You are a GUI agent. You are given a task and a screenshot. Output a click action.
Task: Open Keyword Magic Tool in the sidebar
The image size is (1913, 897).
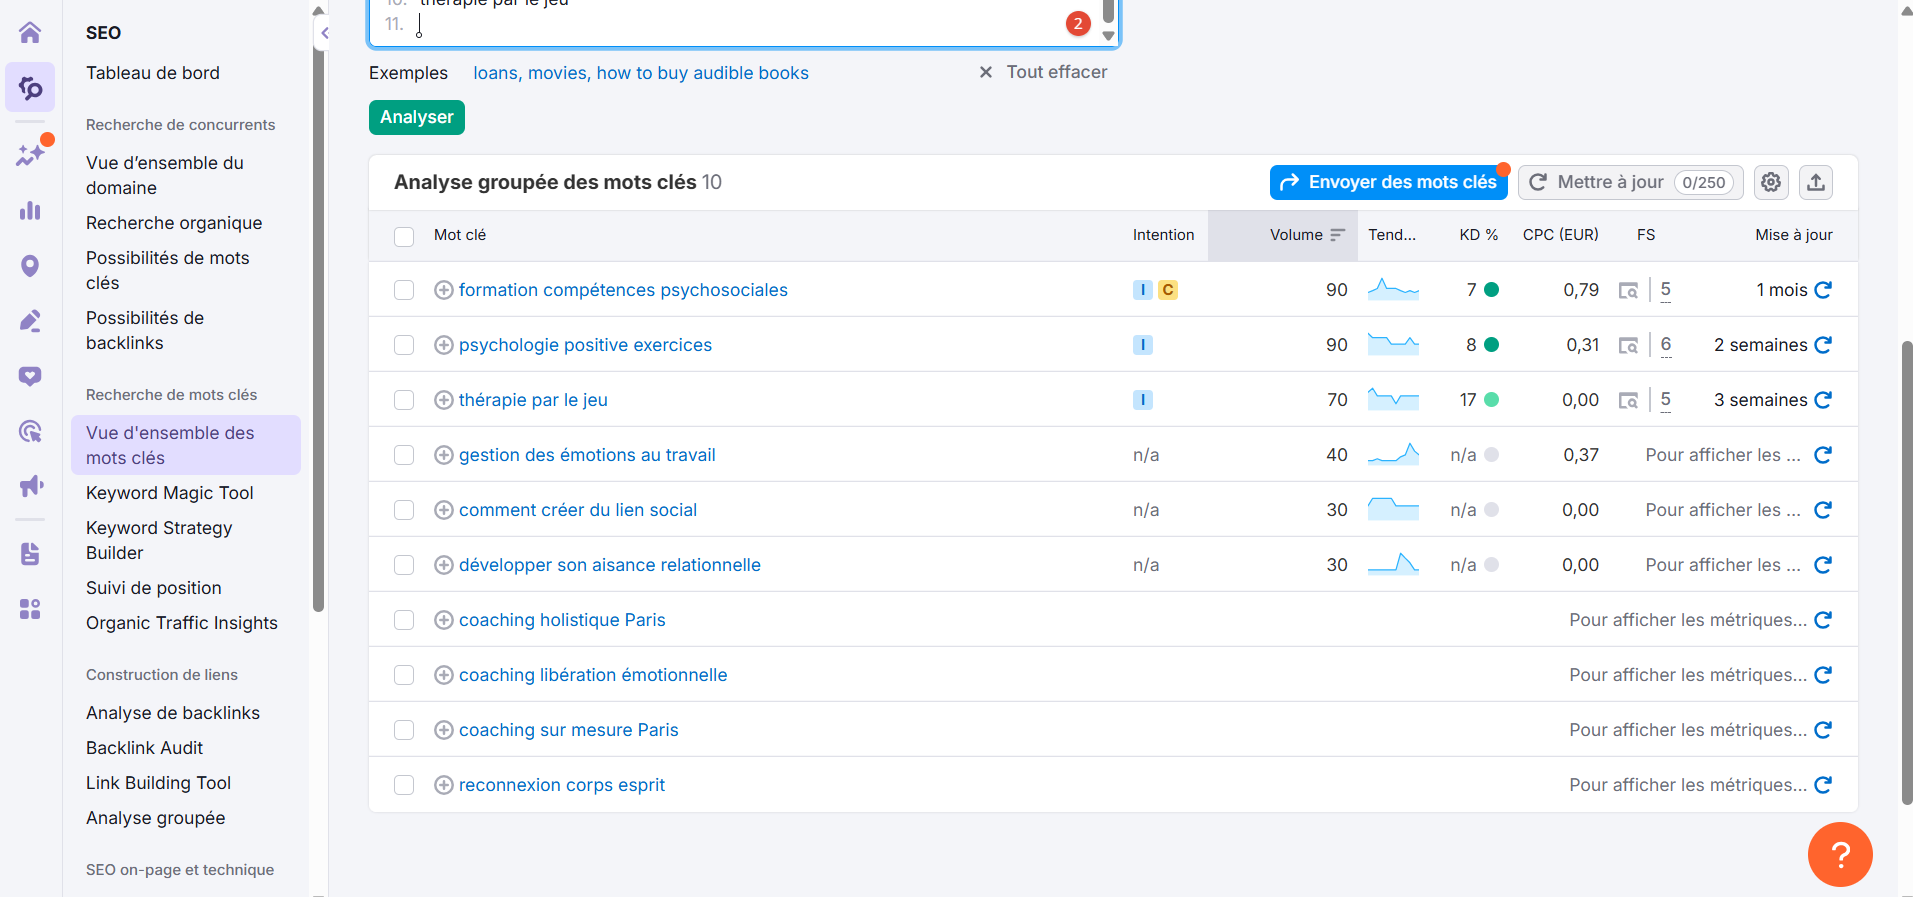(x=170, y=493)
